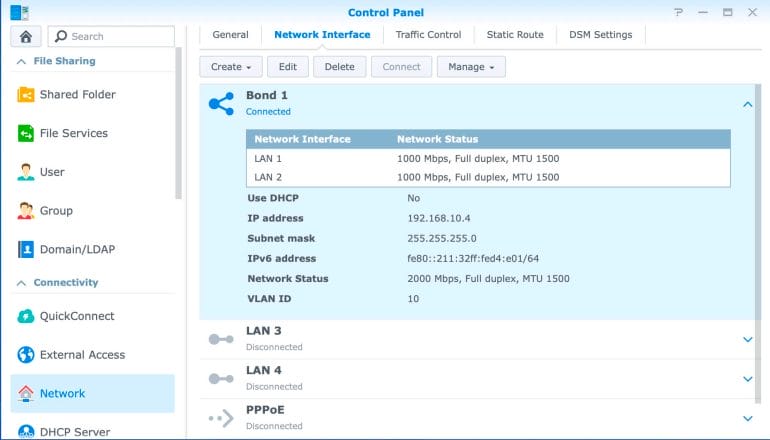
Task: Switch to the General tab
Action: (x=230, y=35)
